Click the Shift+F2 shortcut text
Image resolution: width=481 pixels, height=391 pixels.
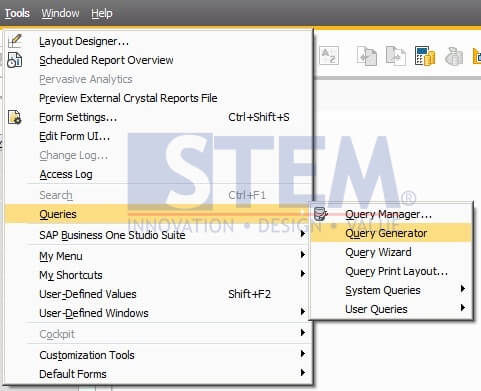coord(249,294)
